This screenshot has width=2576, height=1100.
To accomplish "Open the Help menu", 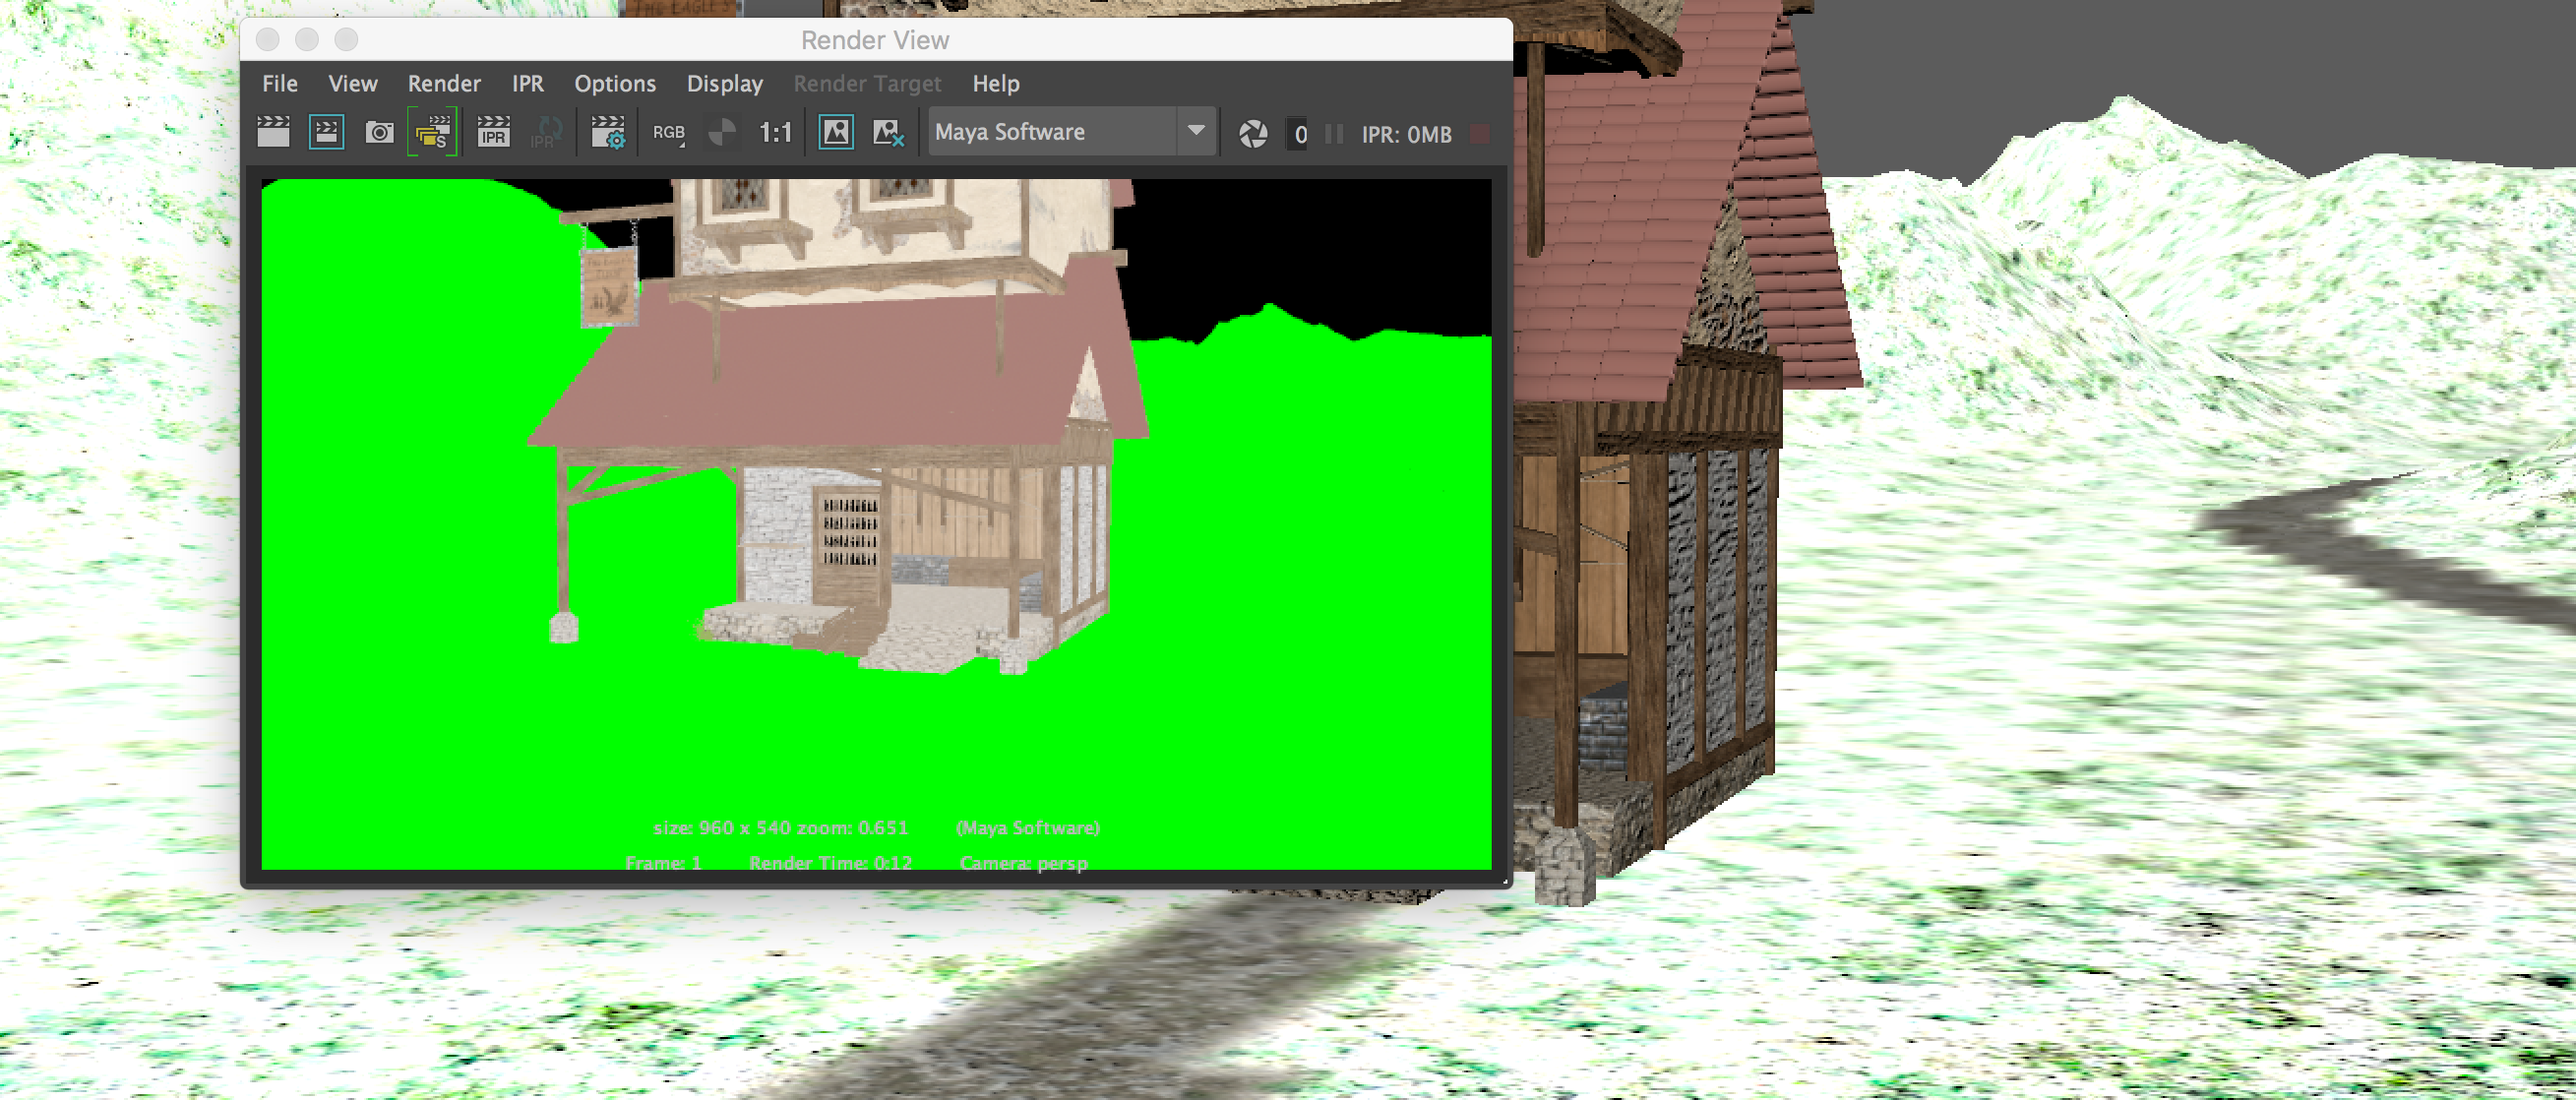I will coord(995,84).
